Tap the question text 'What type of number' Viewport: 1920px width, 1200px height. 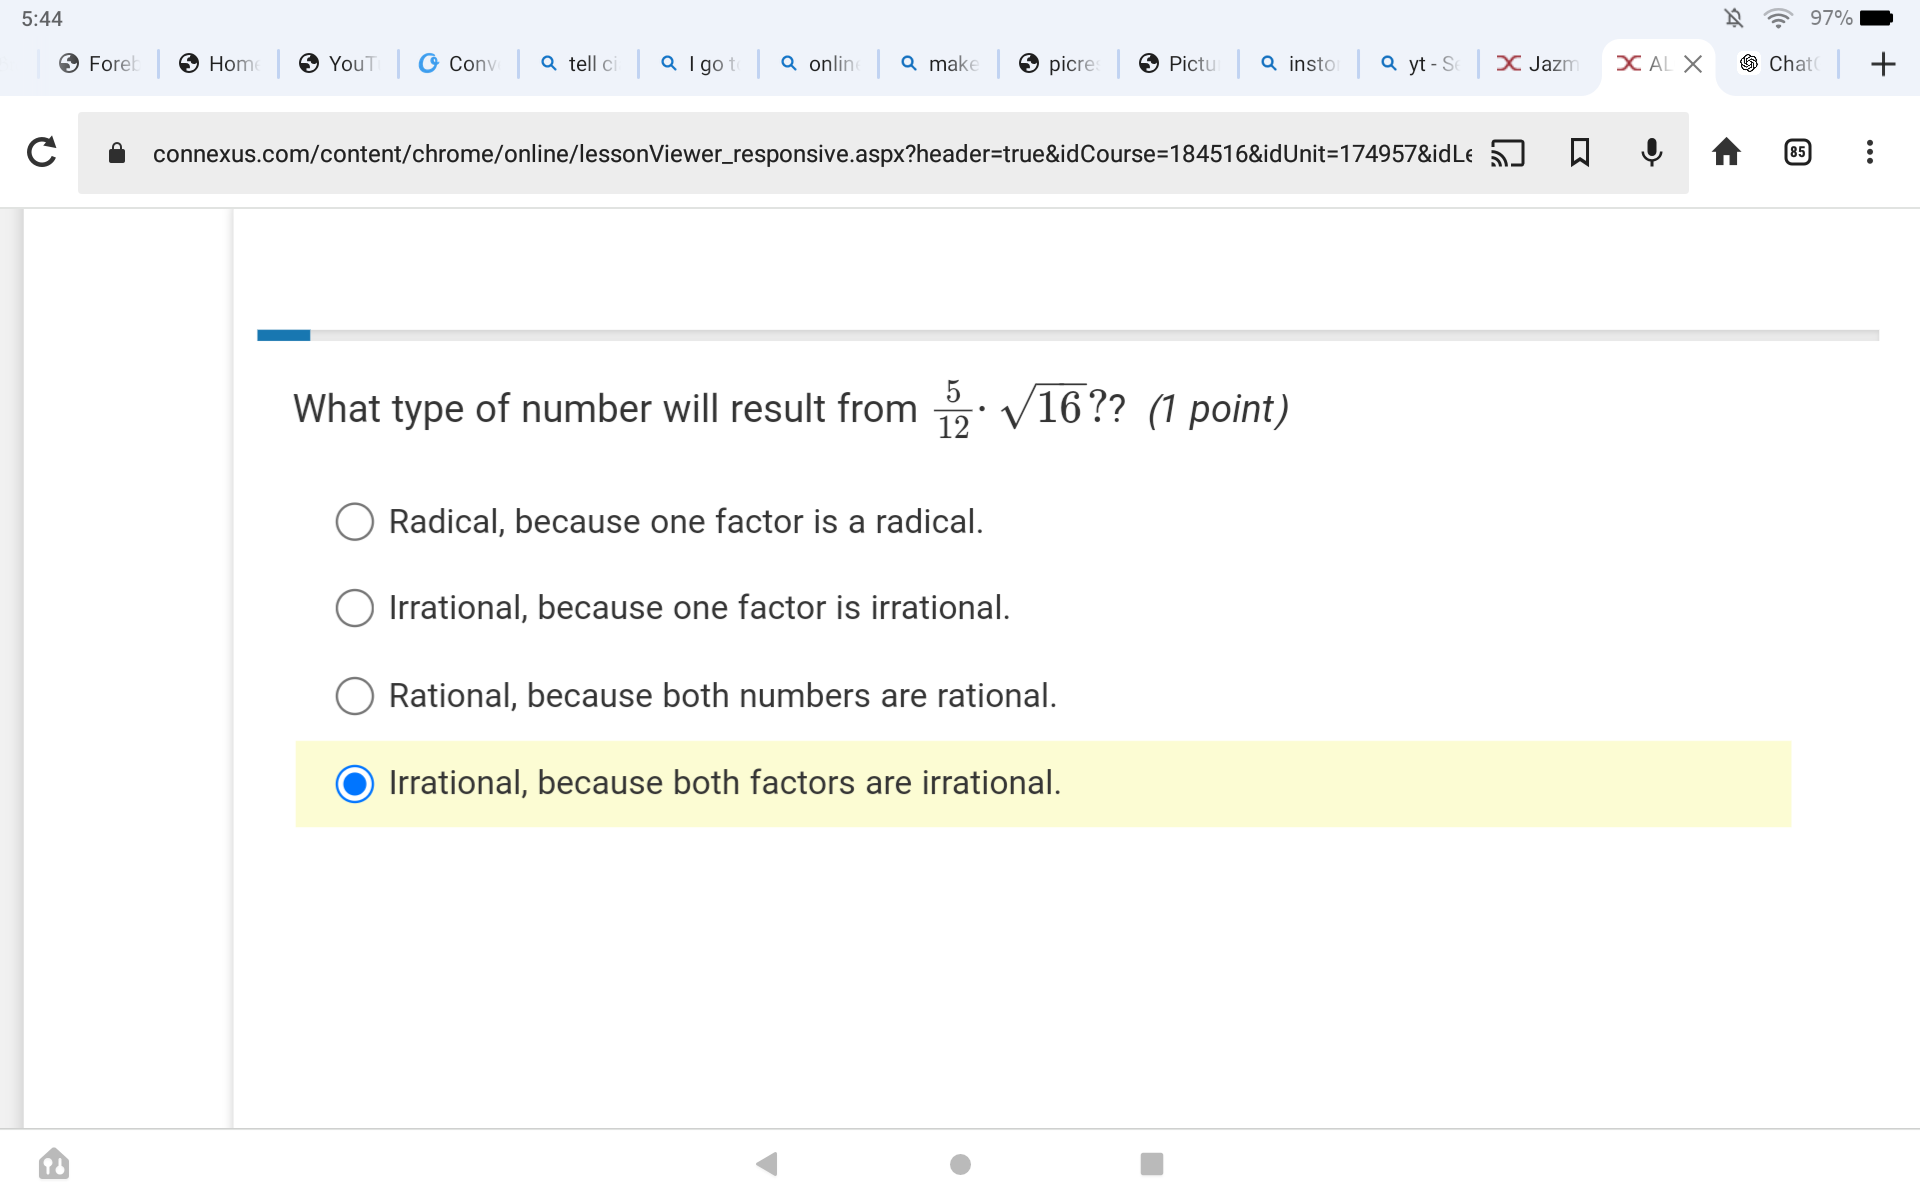pyautogui.click(x=473, y=409)
